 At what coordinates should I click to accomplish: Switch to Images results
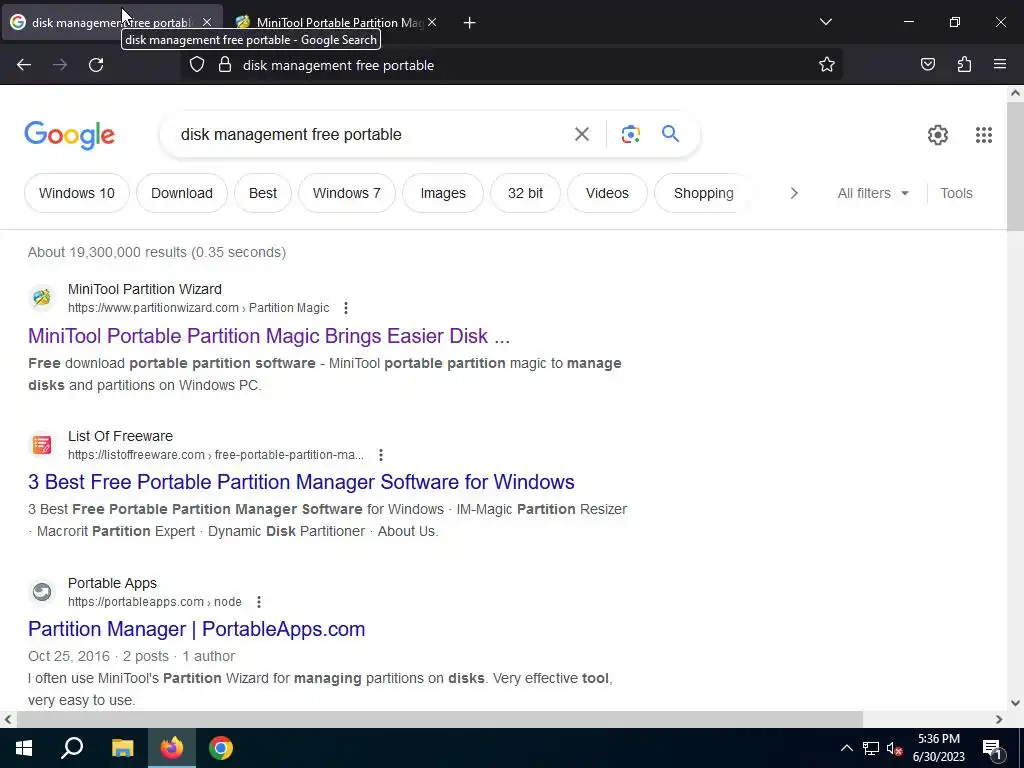coord(443,193)
